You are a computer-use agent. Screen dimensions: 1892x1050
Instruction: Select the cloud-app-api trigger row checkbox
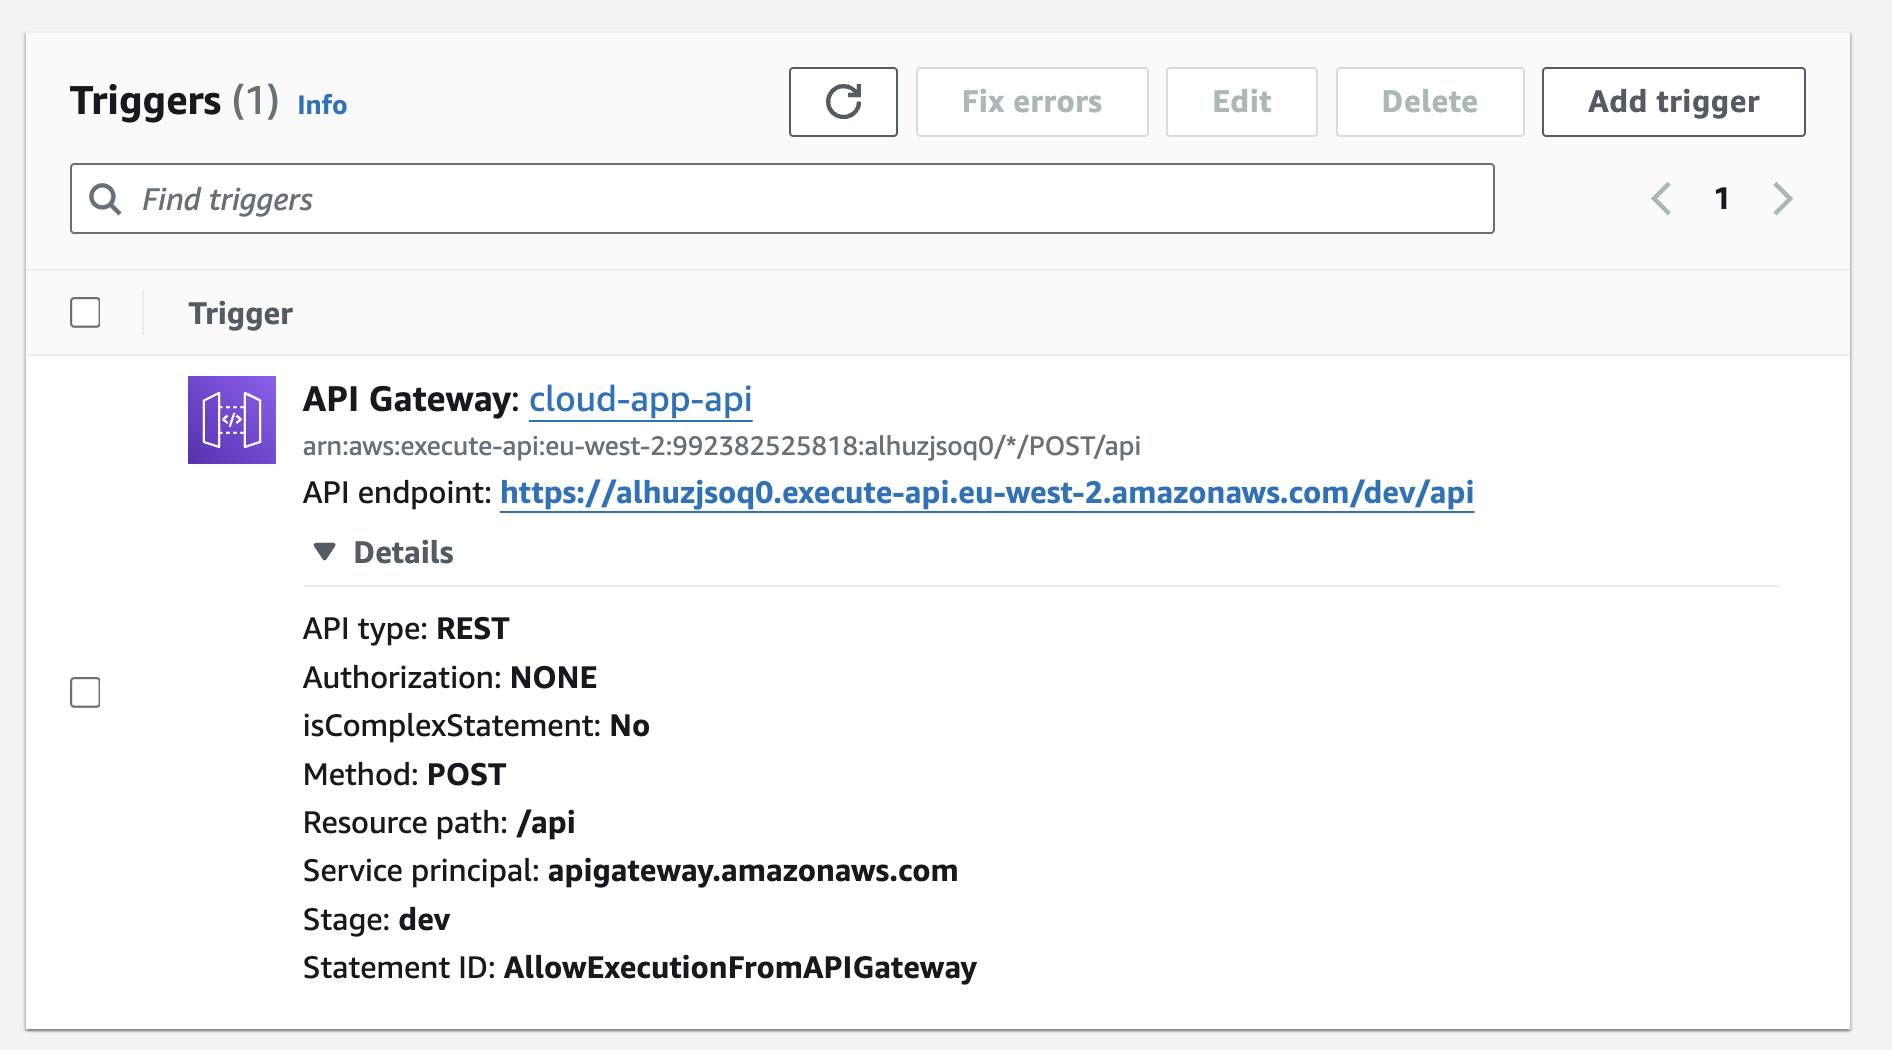(x=85, y=692)
